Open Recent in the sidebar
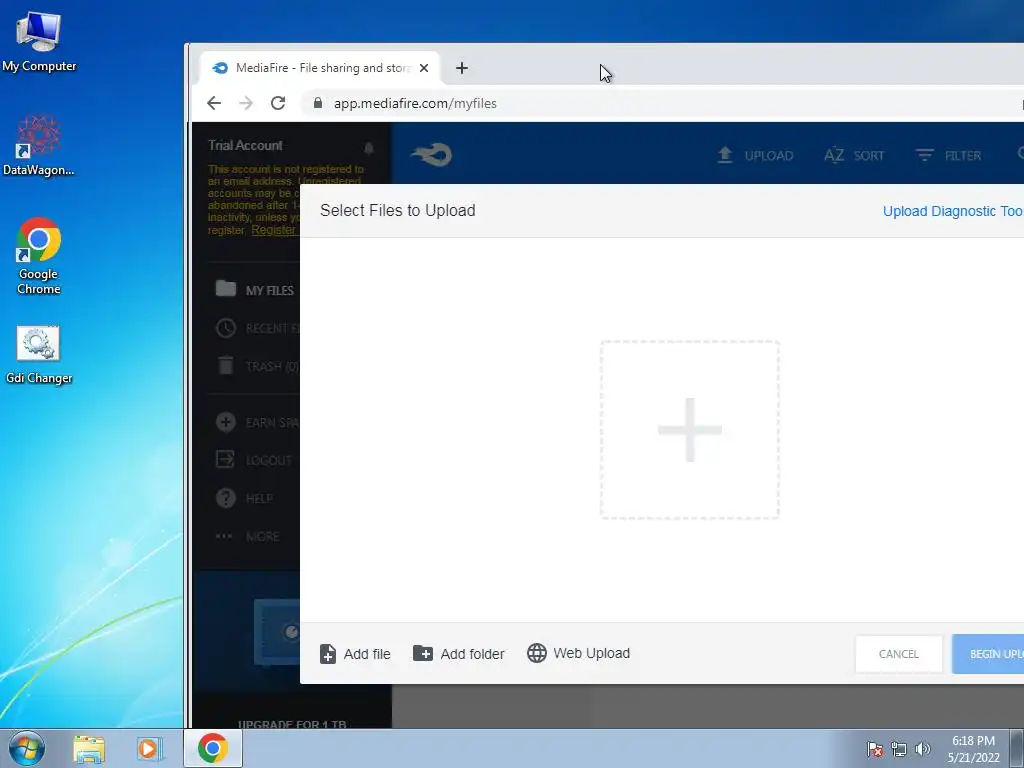Image resolution: width=1024 pixels, height=768 pixels. (x=257, y=328)
